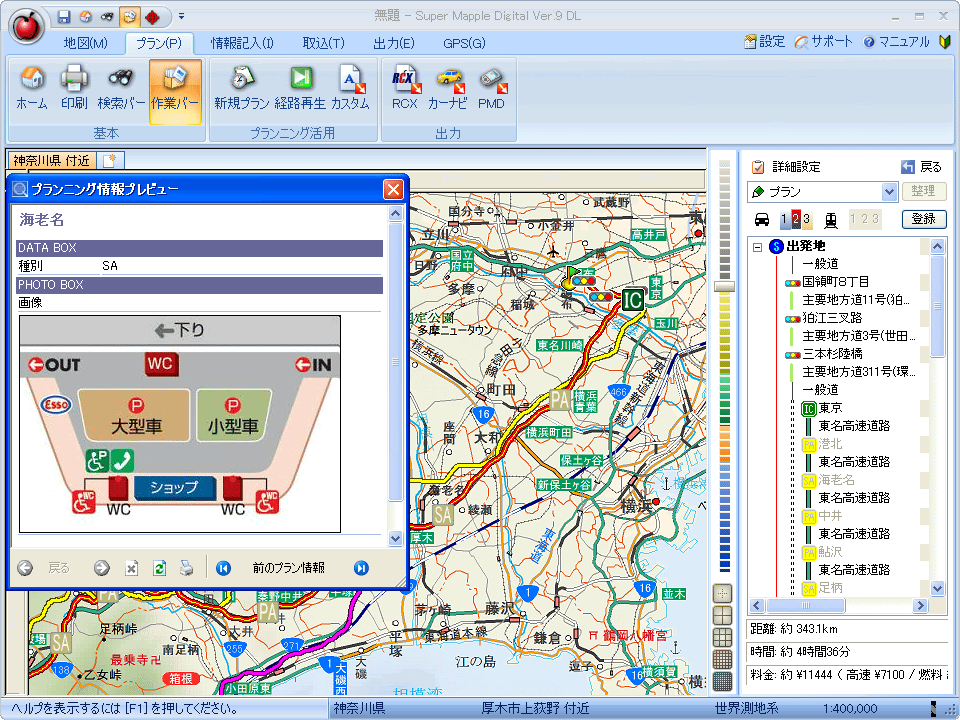This screenshot has width=960, height=720.
Task: Click the 印刷 printer icon
Action: tap(74, 88)
